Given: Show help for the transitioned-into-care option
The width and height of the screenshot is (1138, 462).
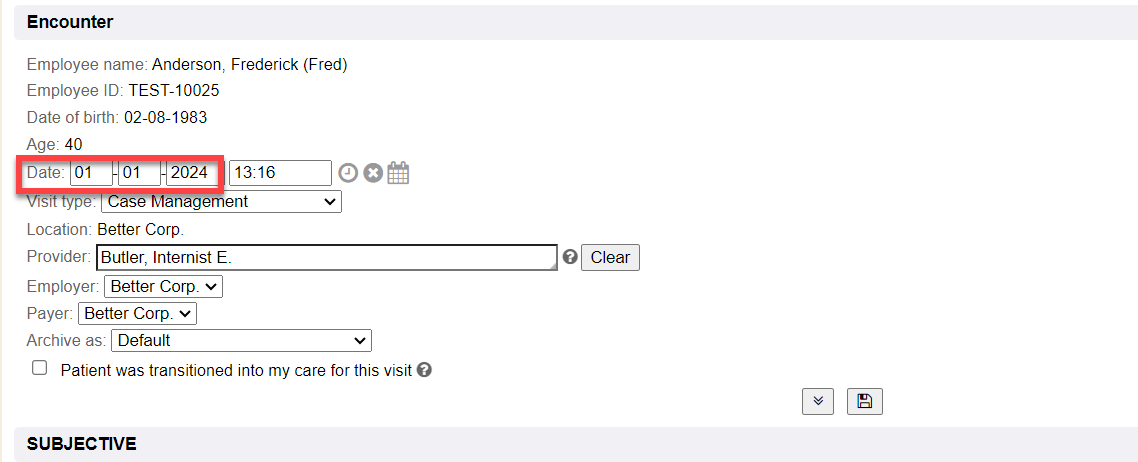Looking at the screenshot, I should [425, 370].
